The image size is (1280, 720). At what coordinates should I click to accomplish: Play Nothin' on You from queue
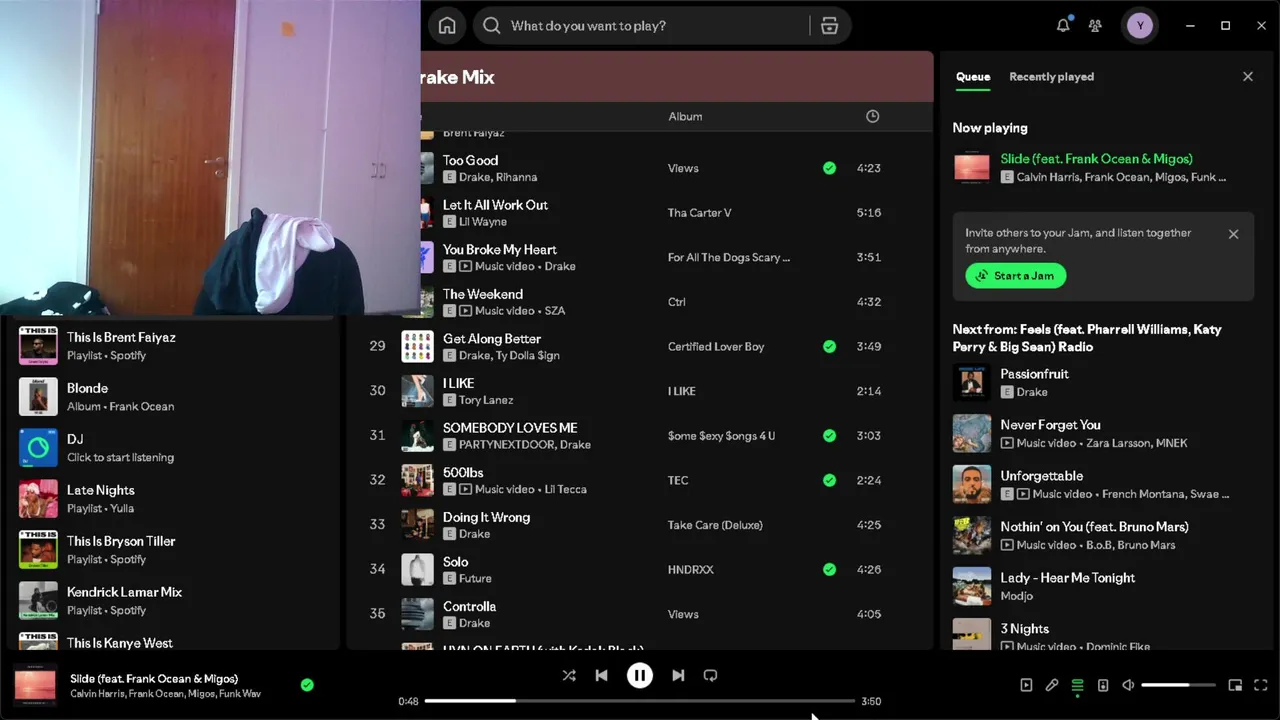(1102, 535)
